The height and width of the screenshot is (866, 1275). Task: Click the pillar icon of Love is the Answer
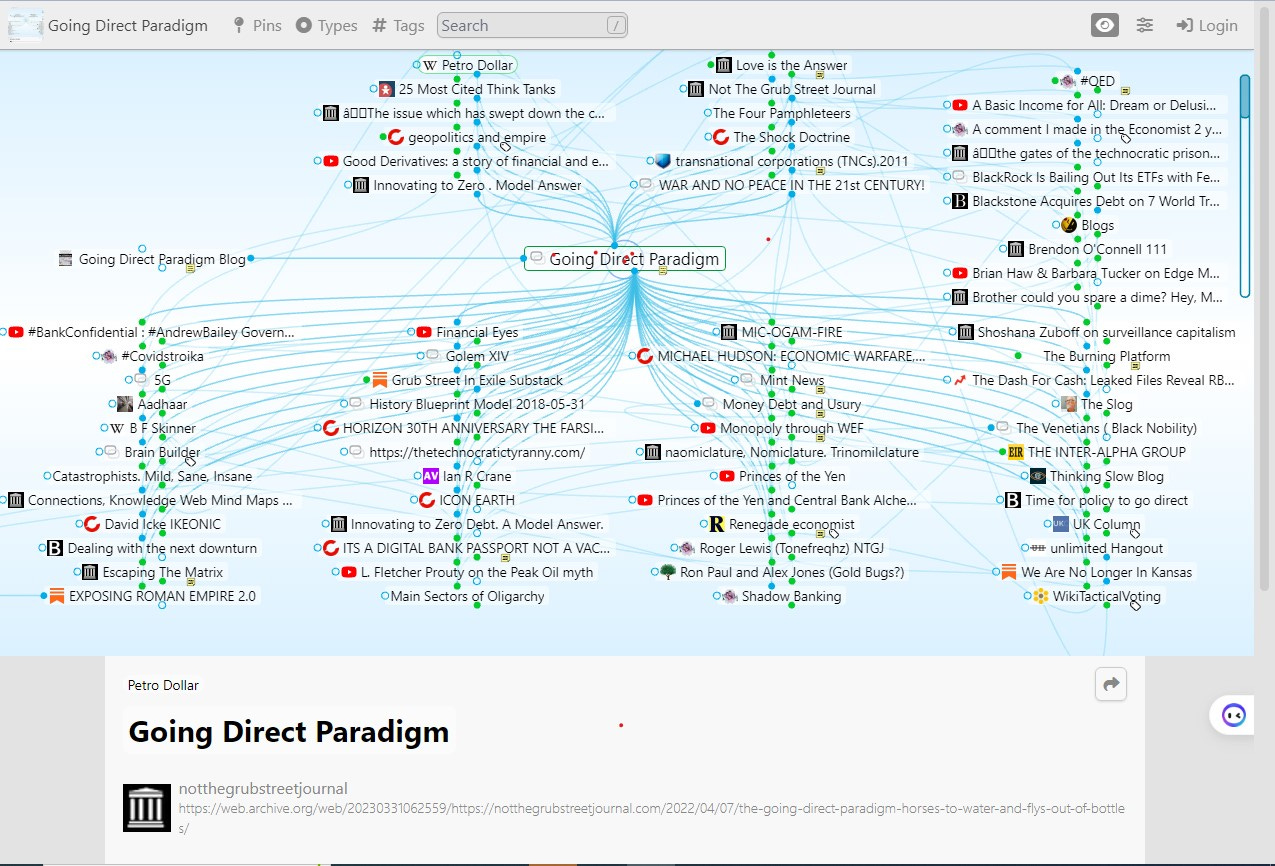tap(724, 65)
